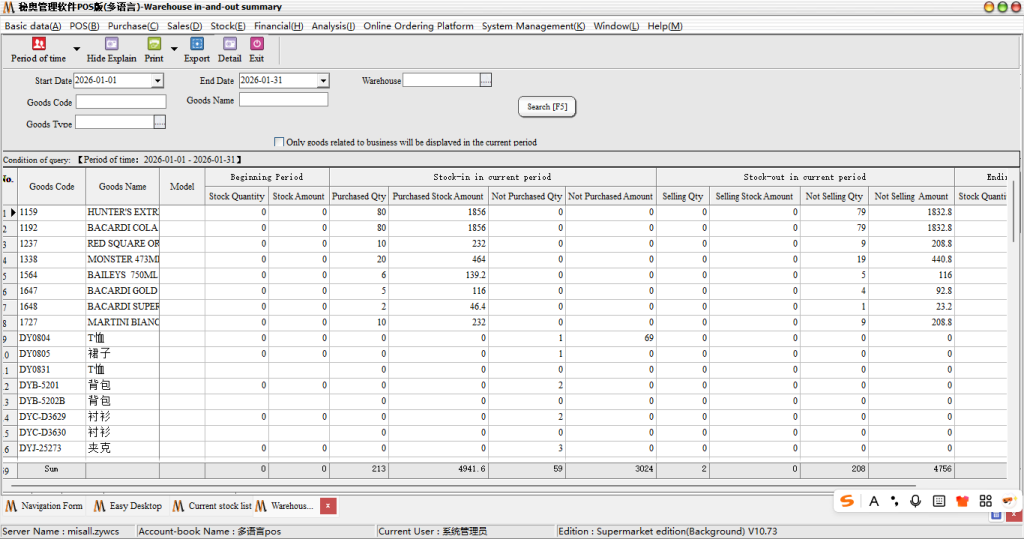This screenshot has height=539, width=1024.
Task: Click the Hide Explain toolbar icon
Action: coord(111,44)
